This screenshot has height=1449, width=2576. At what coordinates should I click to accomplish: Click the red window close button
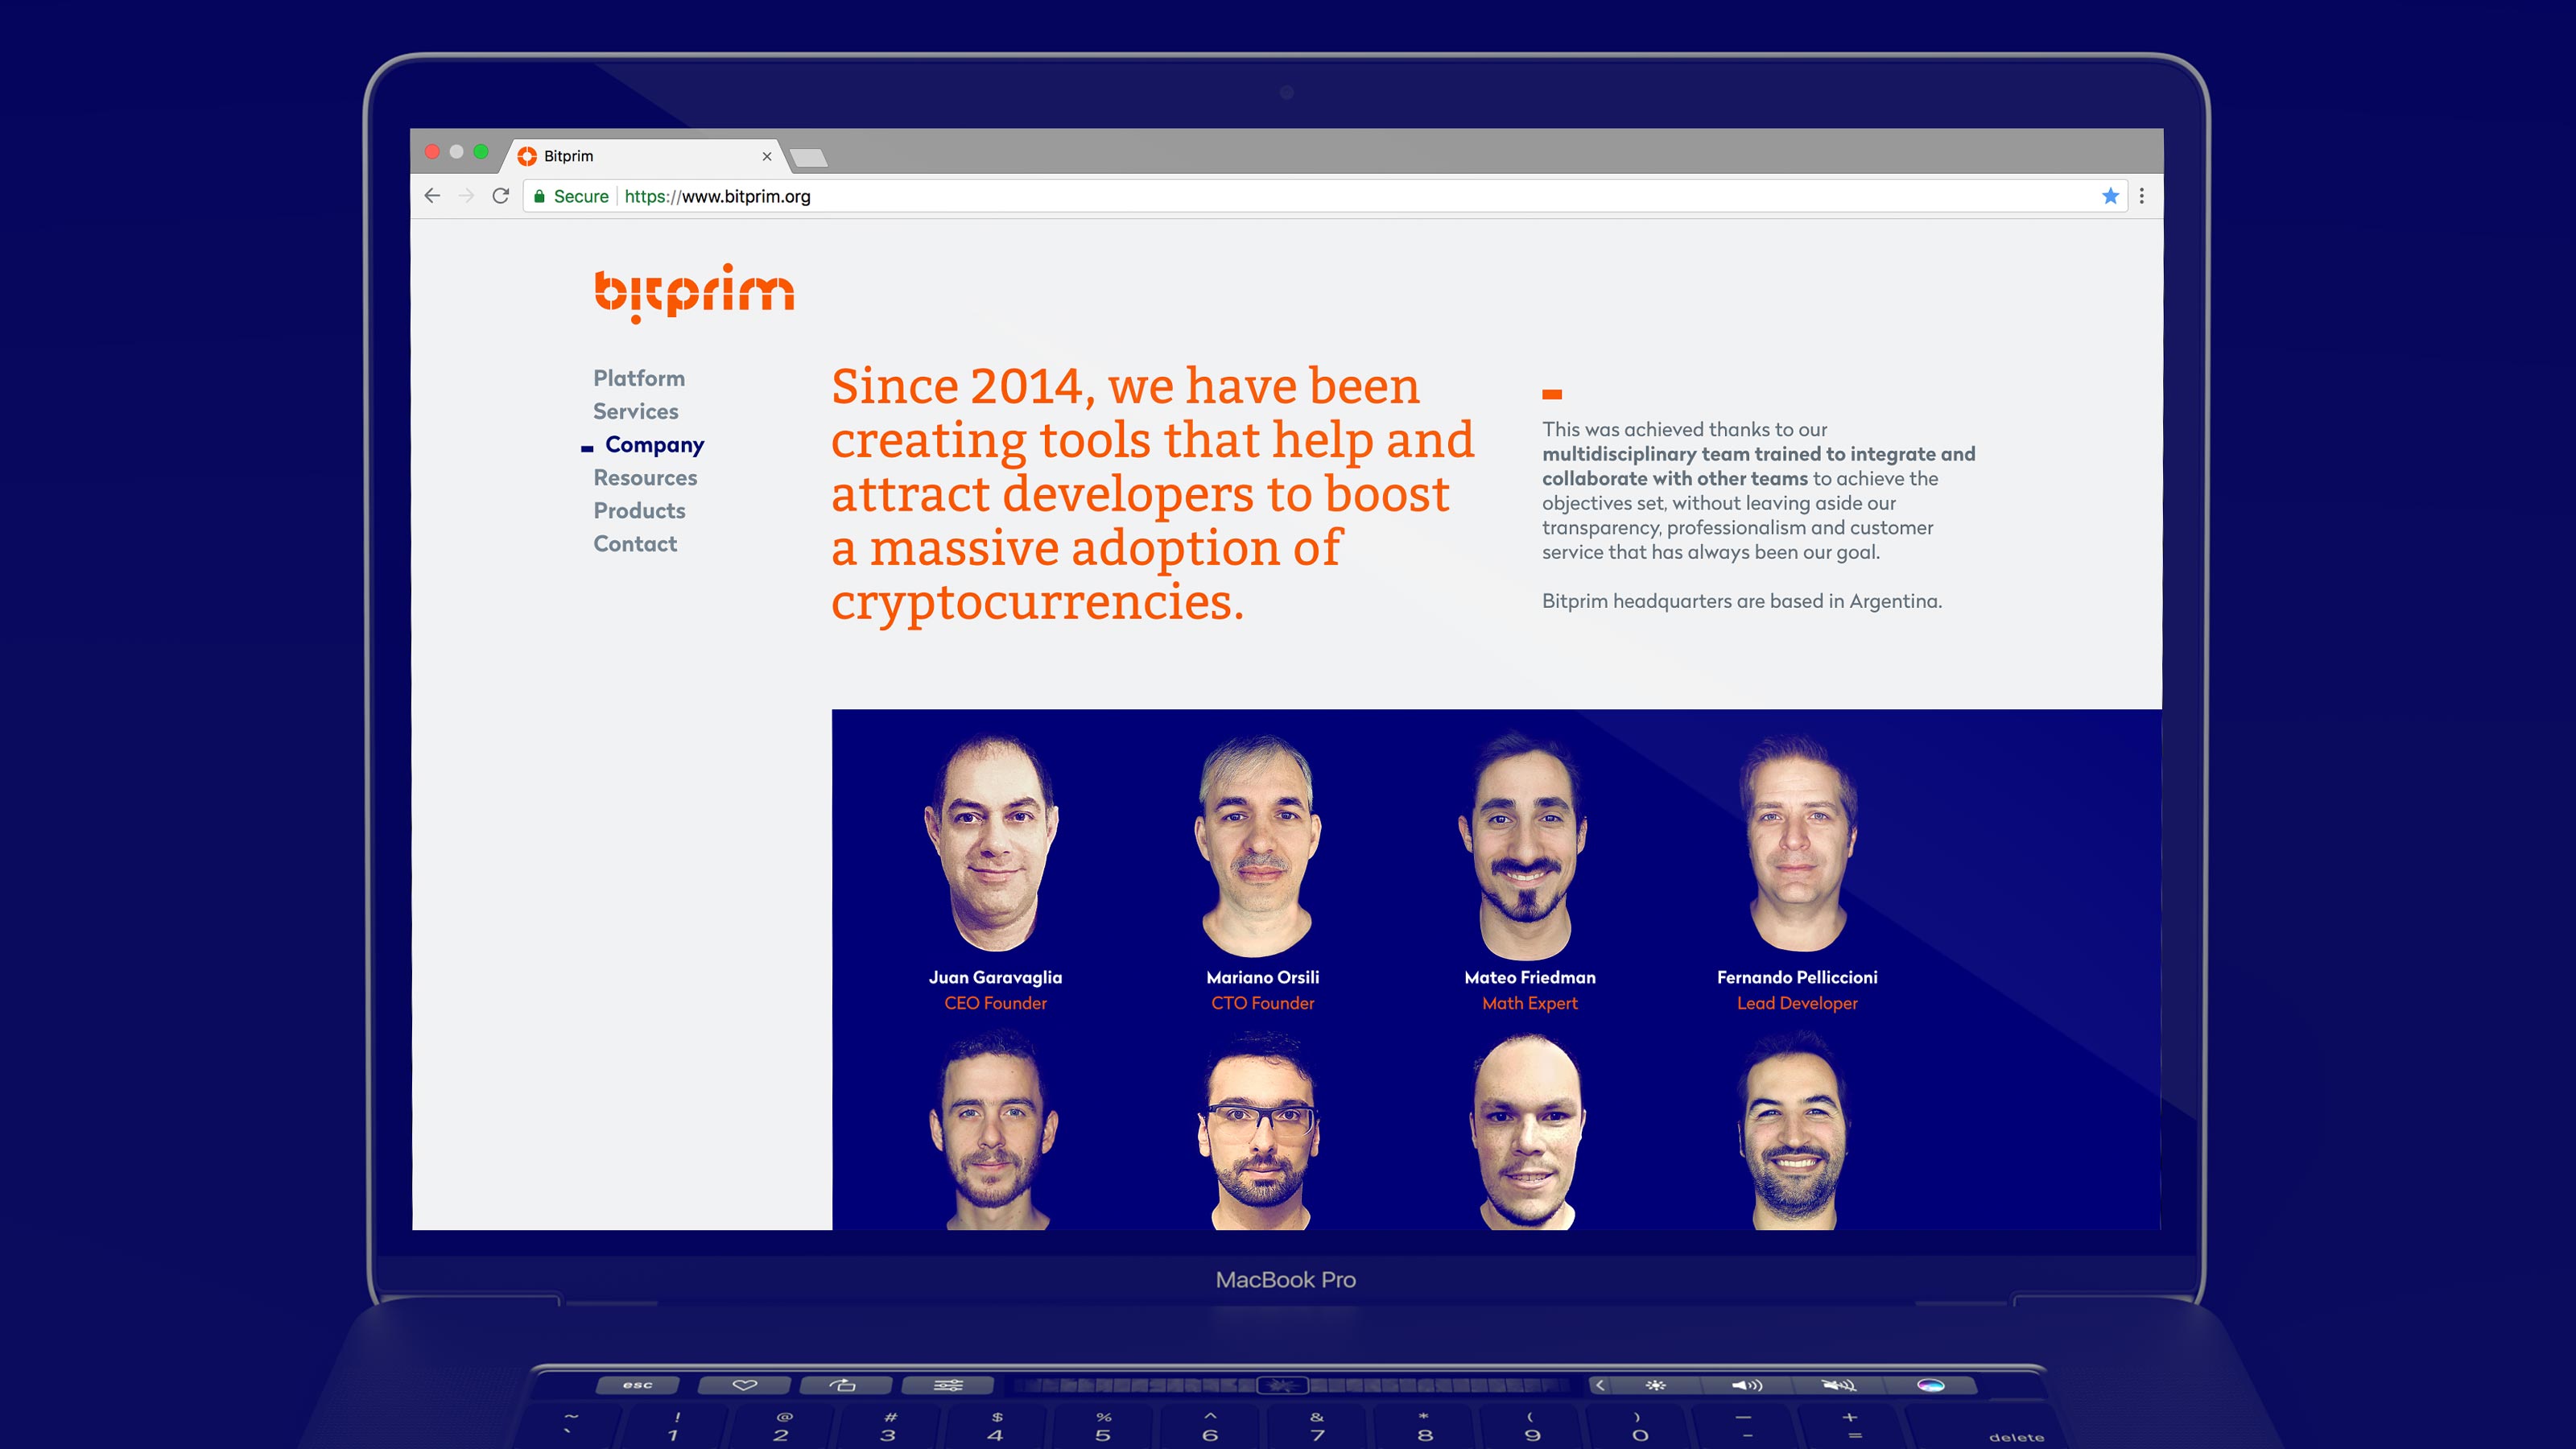click(x=432, y=152)
